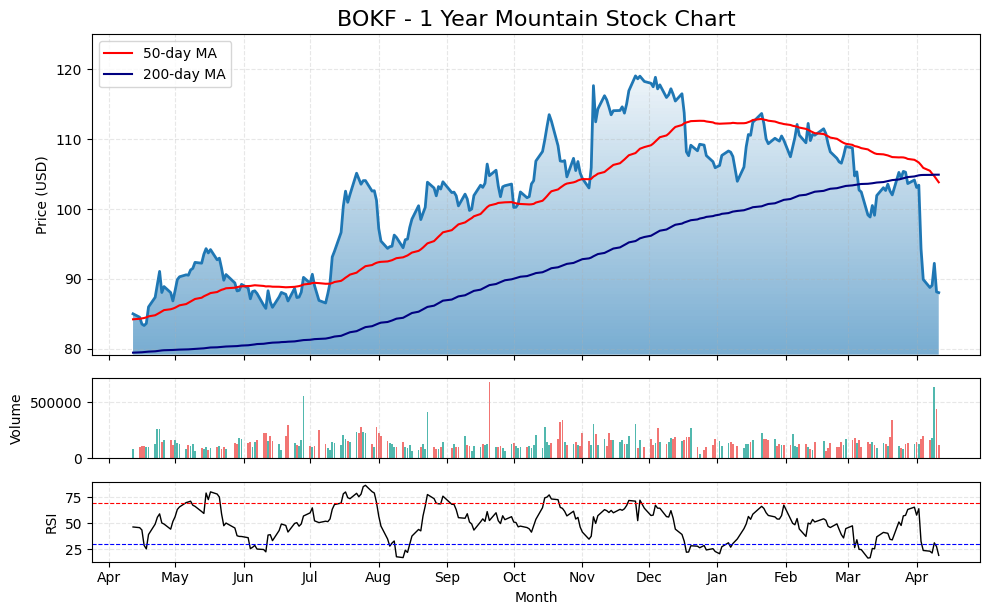
Task: Select the 80 price axis tick
Action: click(73, 349)
